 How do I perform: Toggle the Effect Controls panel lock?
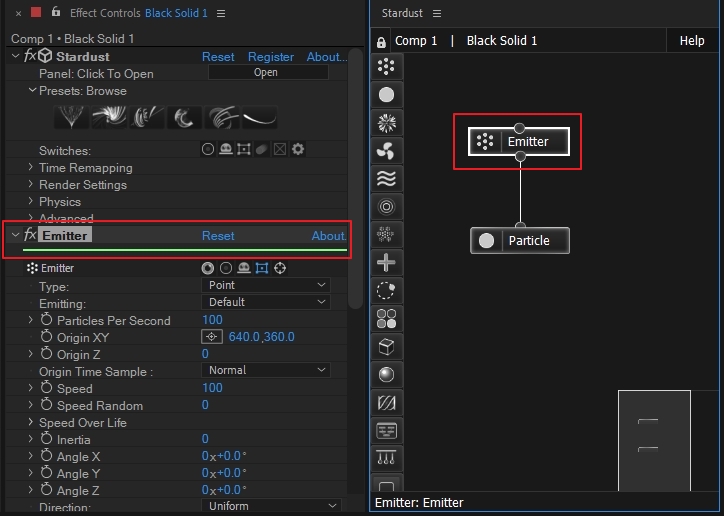click(x=56, y=12)
